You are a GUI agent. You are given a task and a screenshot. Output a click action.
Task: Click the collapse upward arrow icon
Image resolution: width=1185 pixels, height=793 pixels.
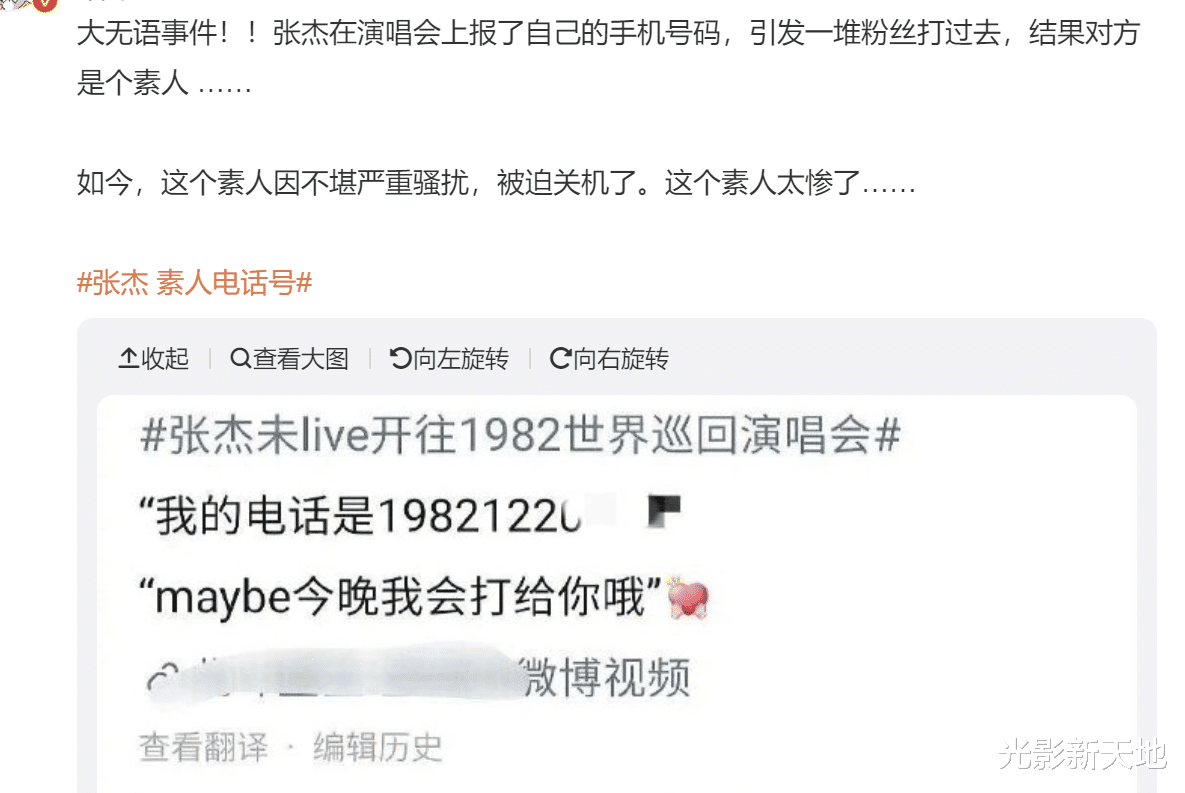click(128, 358)
